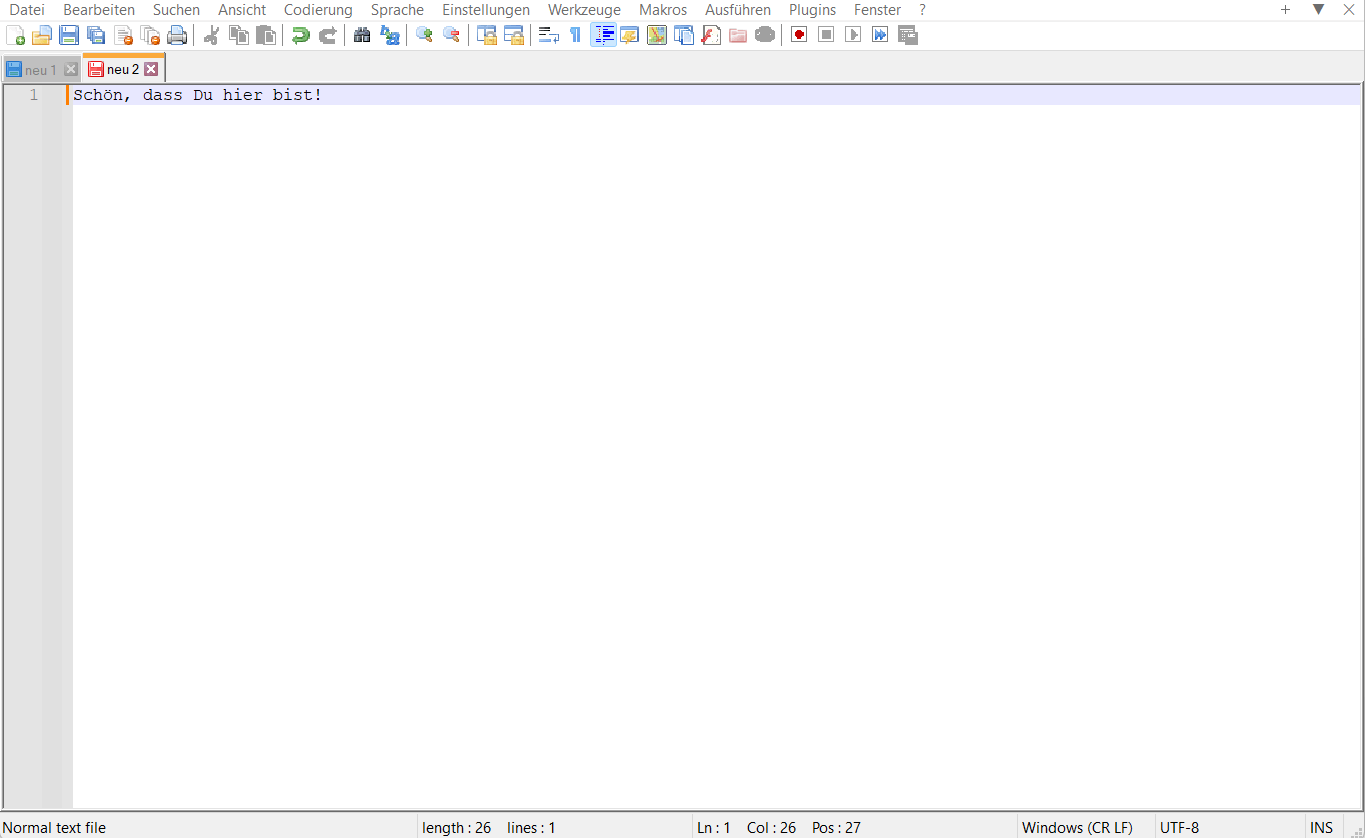Screen dimensions: 1365x838
Task: Cut text with the scissors icon
Action: (x=211, y=34)
